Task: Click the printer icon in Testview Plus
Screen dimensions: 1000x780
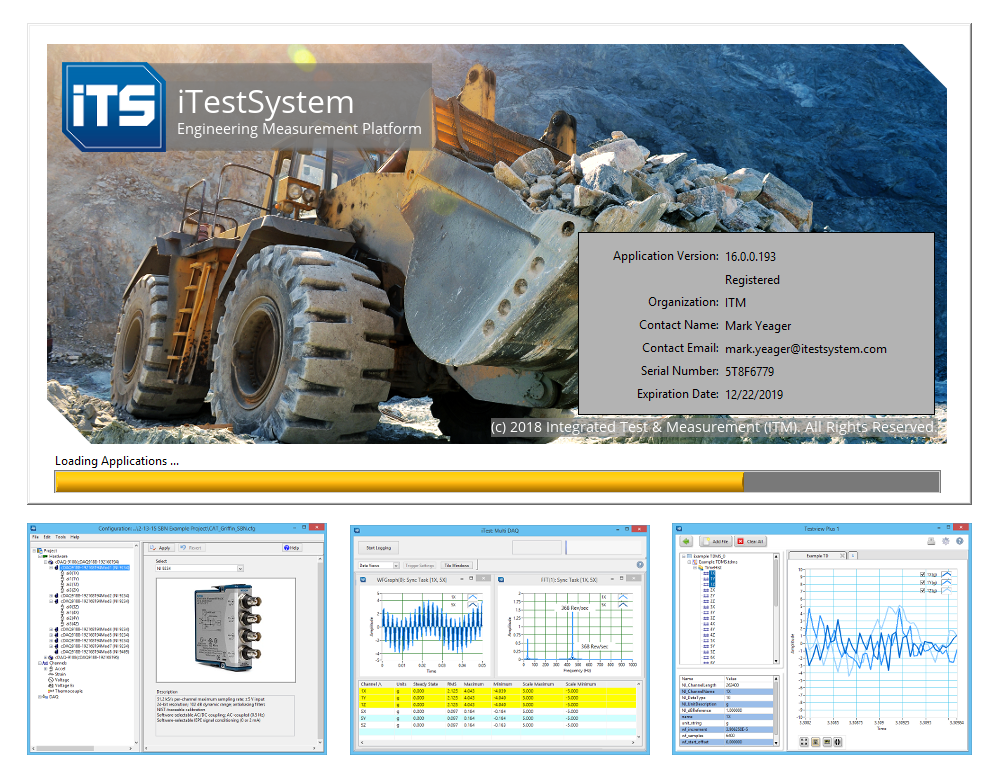Action: [931, 541]
